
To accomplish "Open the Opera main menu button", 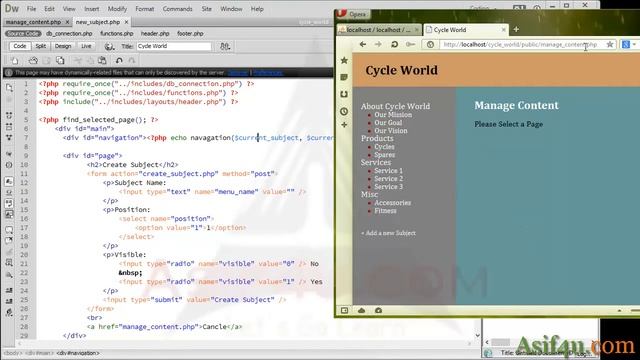I will 353,14.
